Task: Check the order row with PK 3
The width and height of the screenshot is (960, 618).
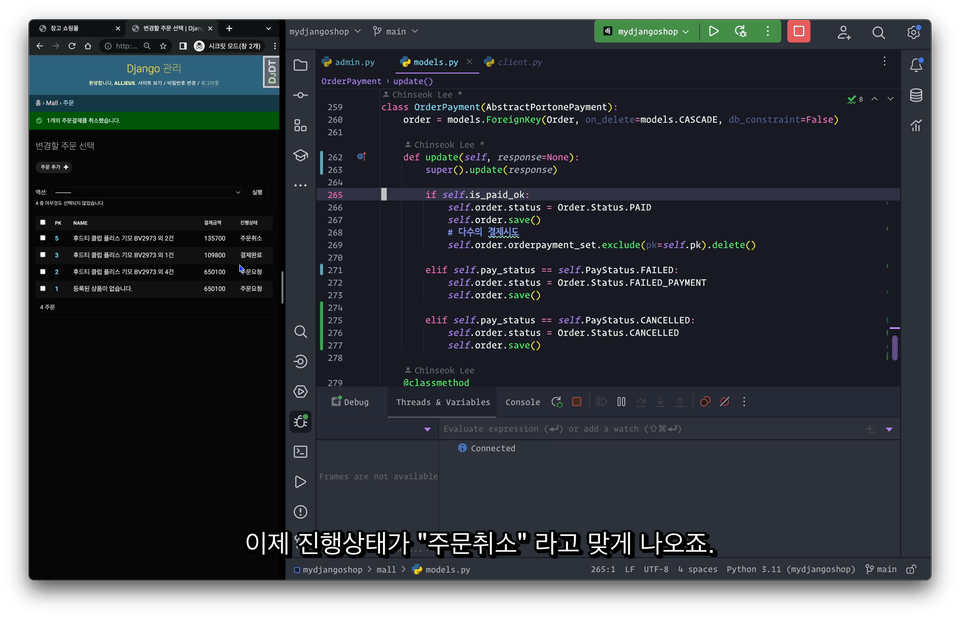Action: [x=42, y=254]
